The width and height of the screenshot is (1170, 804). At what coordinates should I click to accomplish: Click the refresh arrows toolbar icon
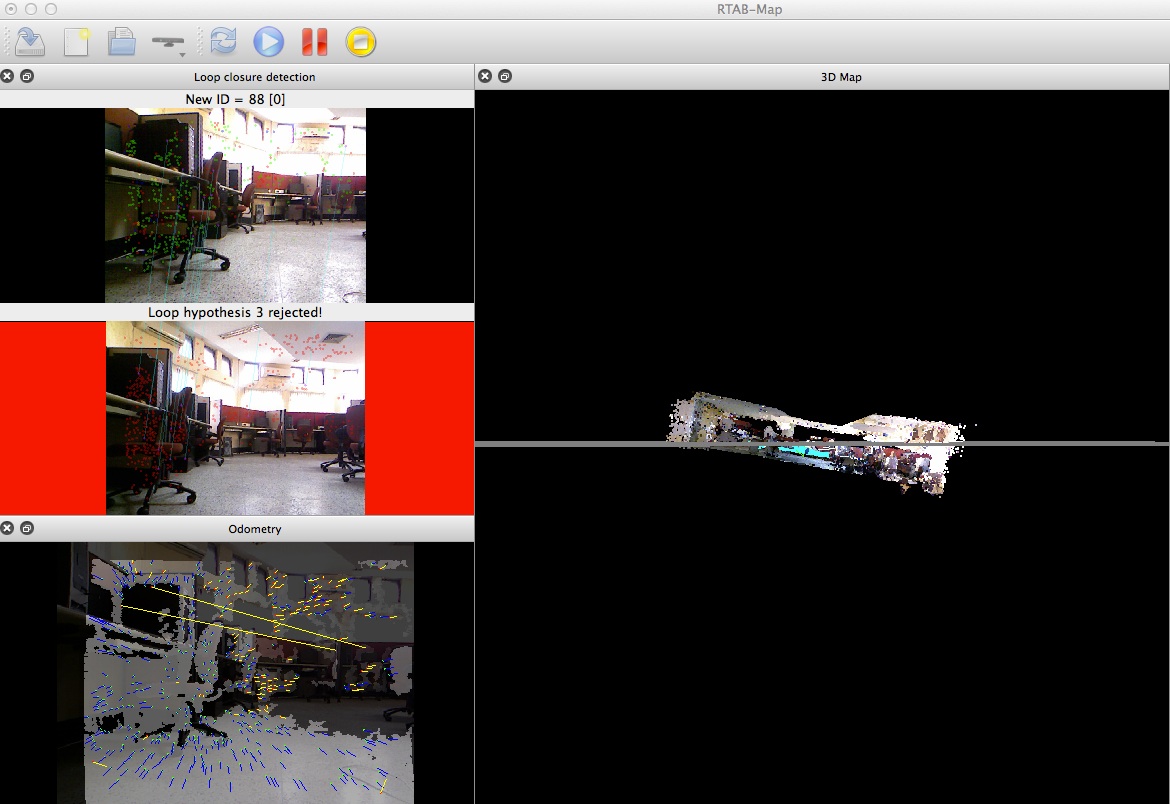223,41
